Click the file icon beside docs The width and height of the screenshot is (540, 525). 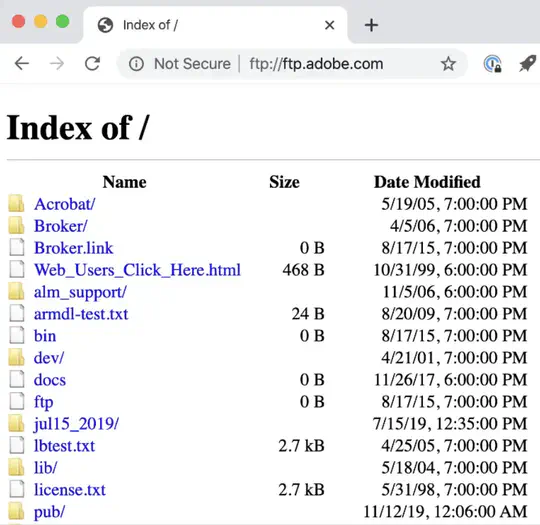click(17, 379)
